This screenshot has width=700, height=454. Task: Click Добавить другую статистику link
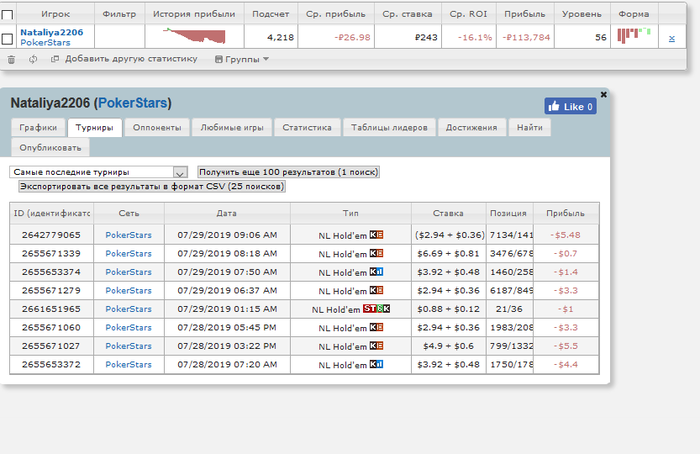pyautogui.click(x=131, y=59)
